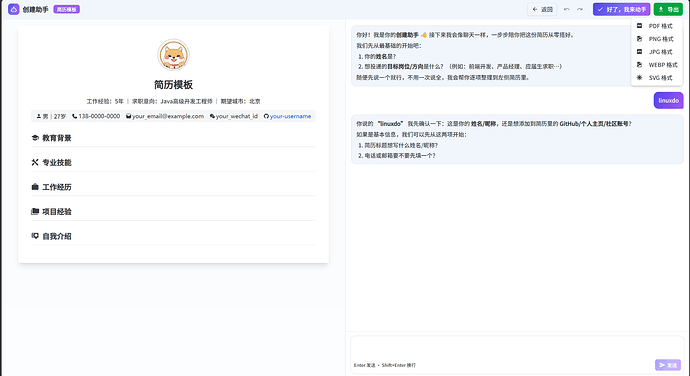Click the '1. 你的姓名是？' line

pyautogui.click(x=377, y=56)
